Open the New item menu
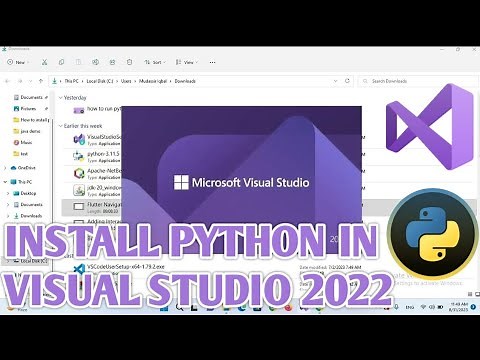 [x=18, y=62]
